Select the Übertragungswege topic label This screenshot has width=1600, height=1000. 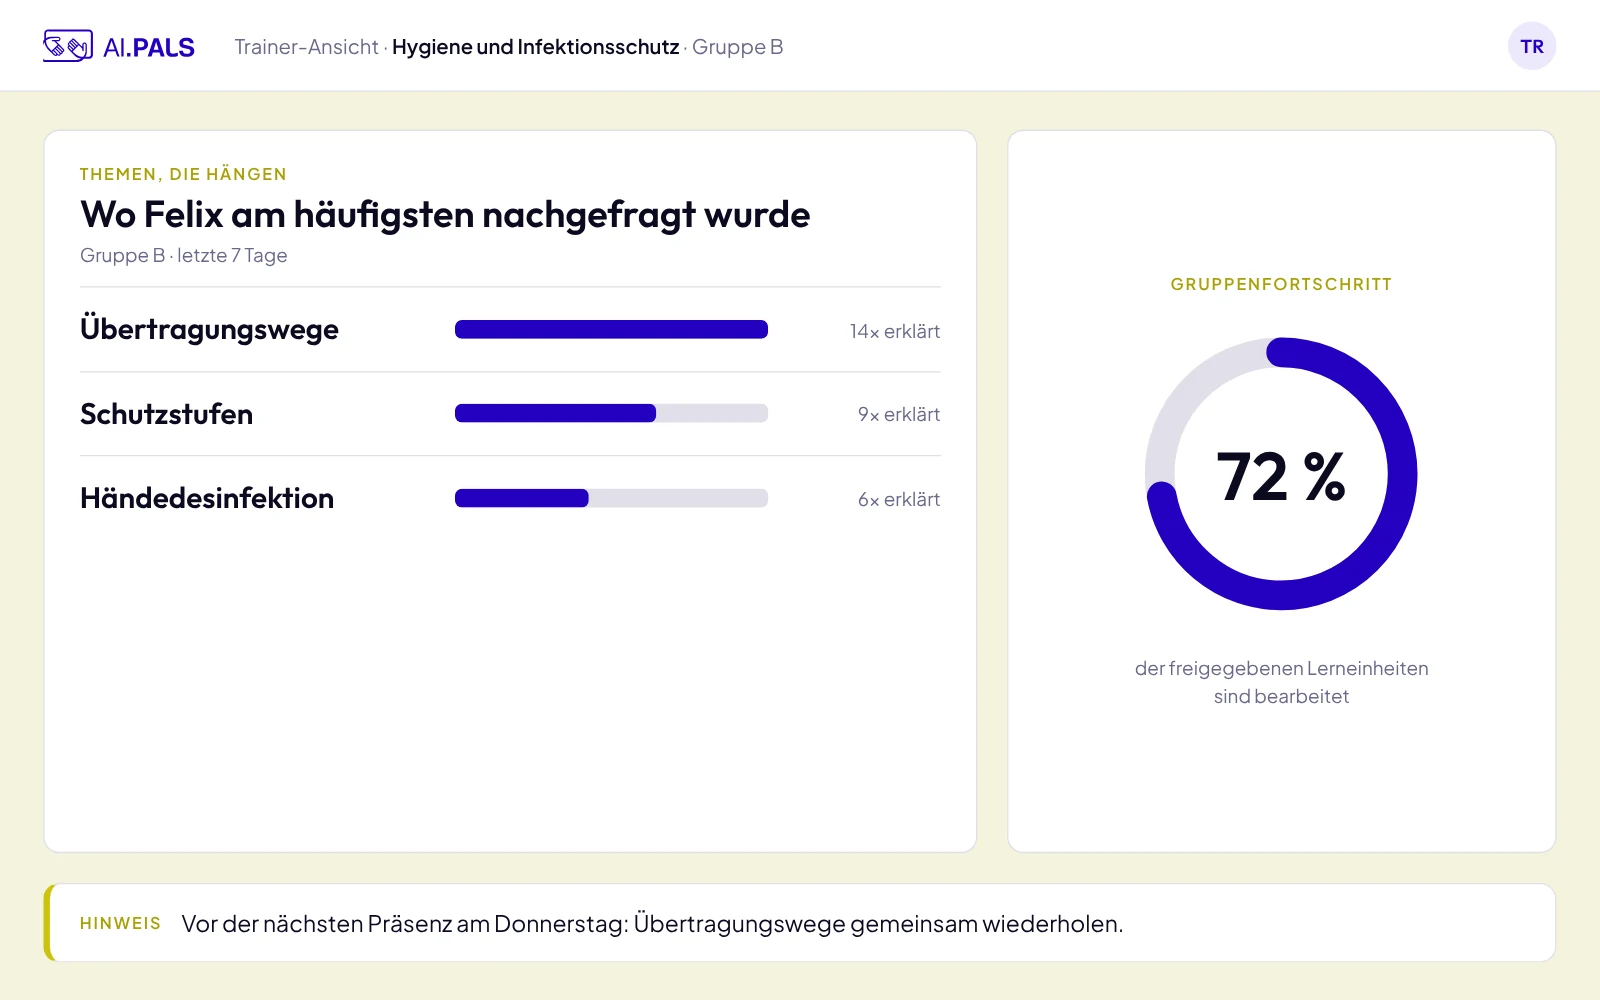(x=209, y=329)
